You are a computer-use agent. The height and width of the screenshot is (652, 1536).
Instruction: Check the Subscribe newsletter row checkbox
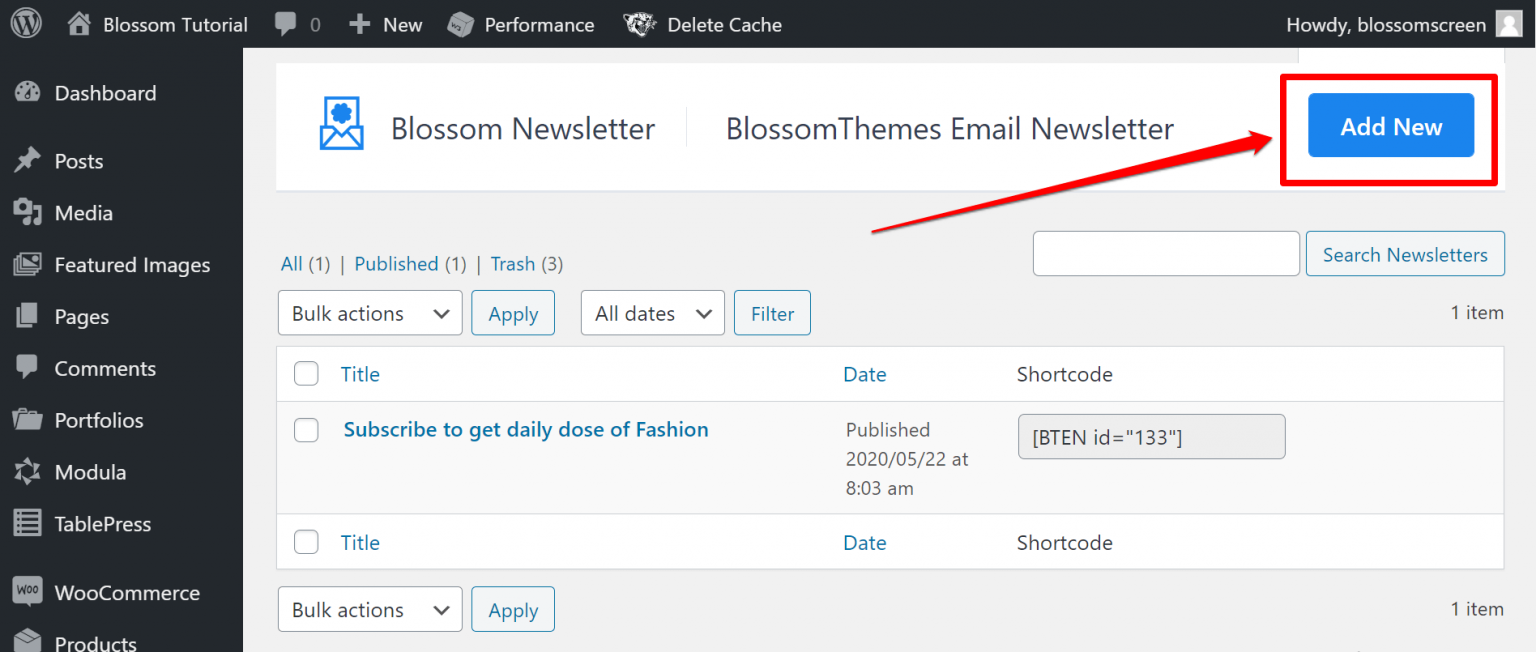(306, 430)
